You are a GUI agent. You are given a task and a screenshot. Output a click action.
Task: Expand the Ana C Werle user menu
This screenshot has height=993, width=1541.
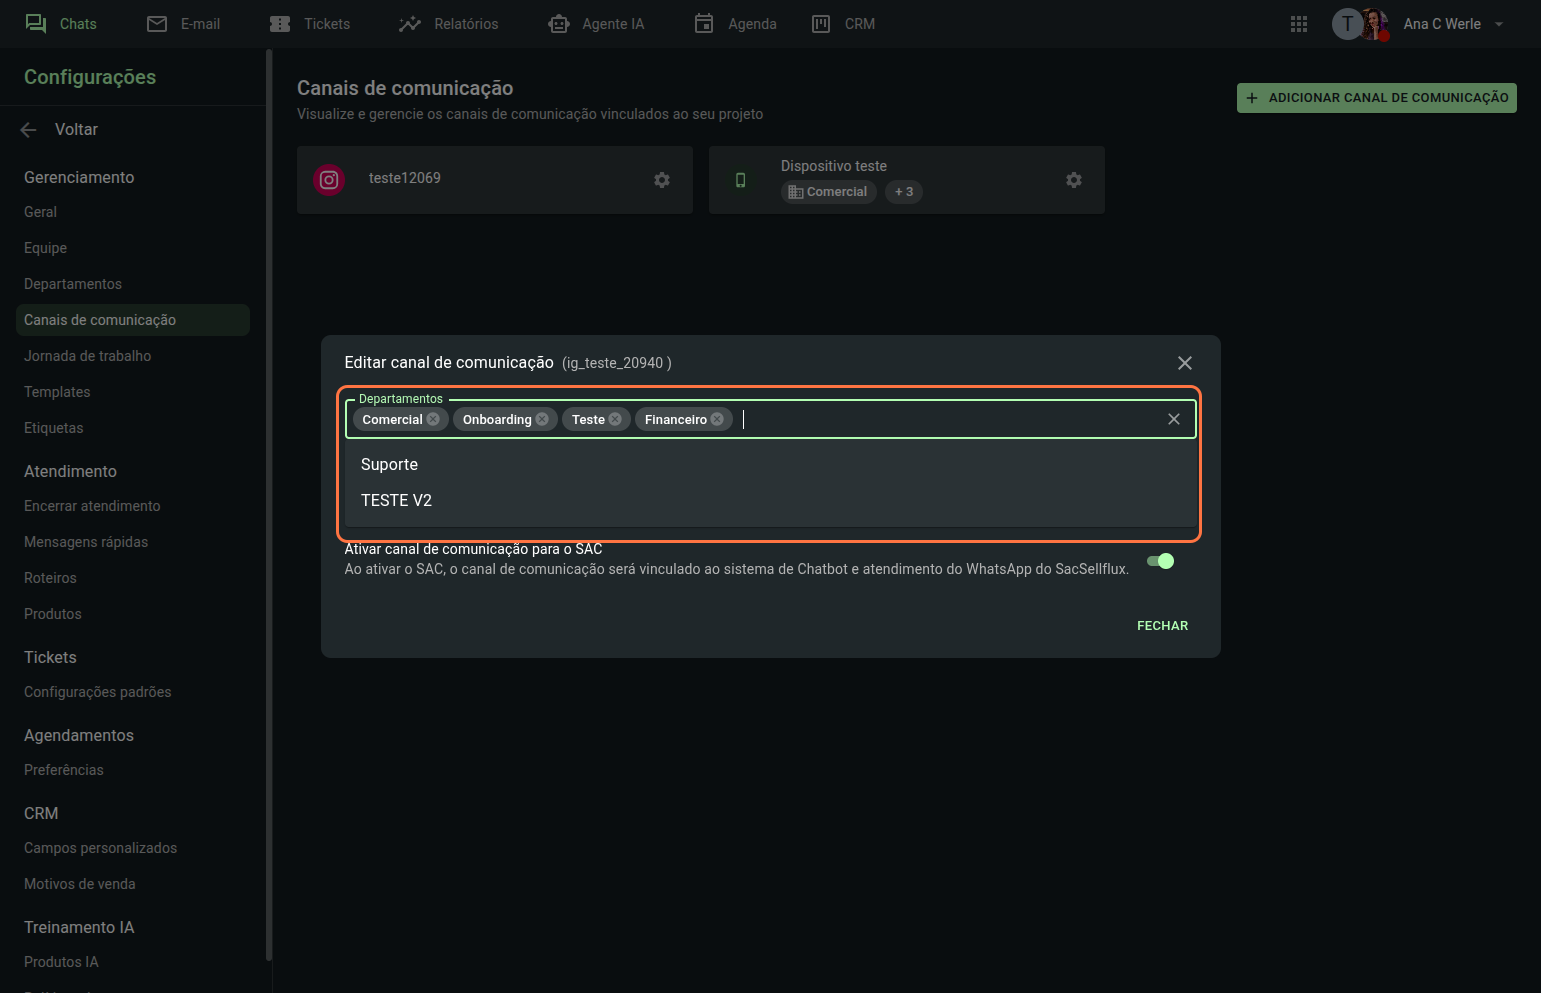point(1498,24)
